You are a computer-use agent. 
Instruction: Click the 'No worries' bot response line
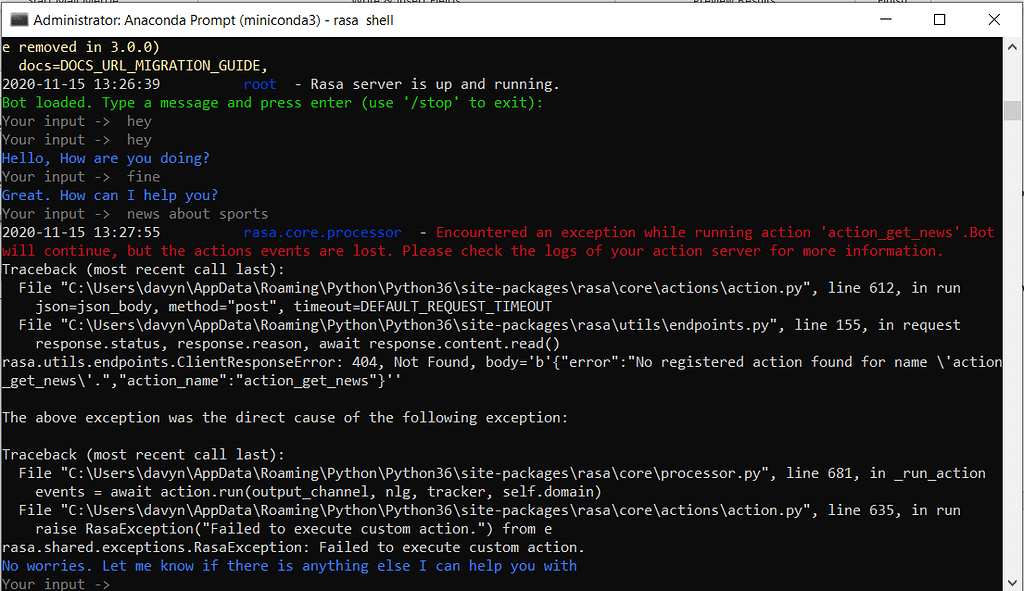point(289,566)
